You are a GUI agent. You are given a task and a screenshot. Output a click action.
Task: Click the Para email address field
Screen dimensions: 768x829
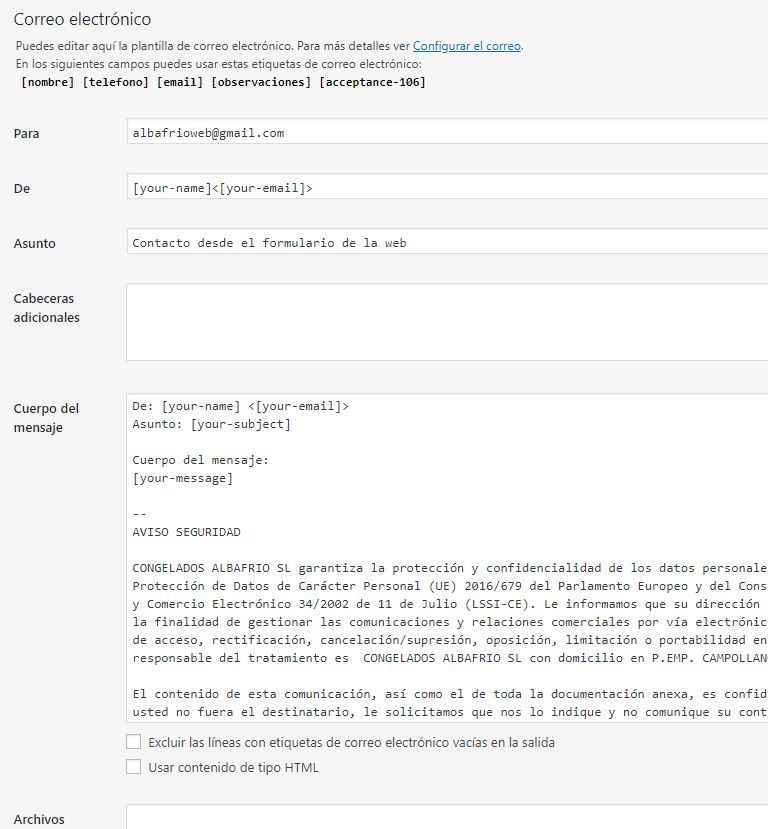(447, 131)
